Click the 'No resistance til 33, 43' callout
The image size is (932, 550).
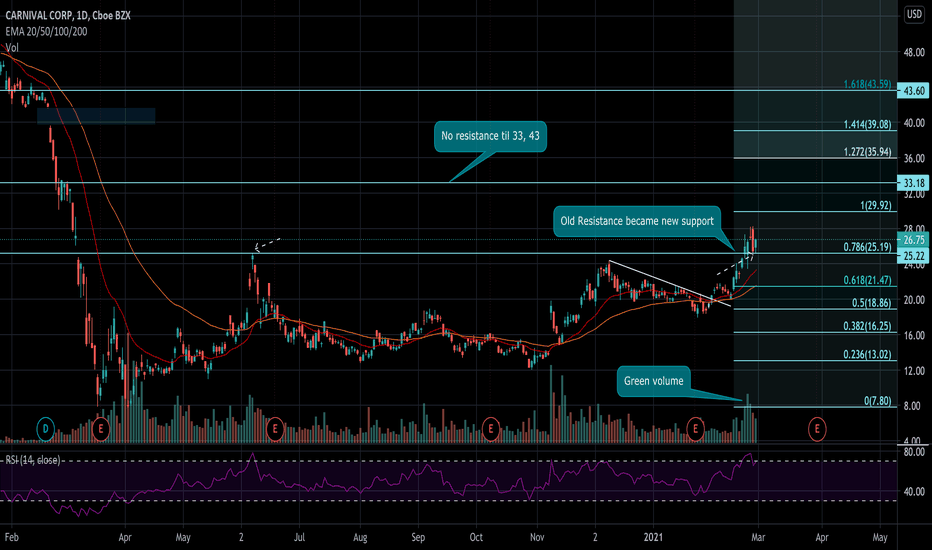coord(490,136)
